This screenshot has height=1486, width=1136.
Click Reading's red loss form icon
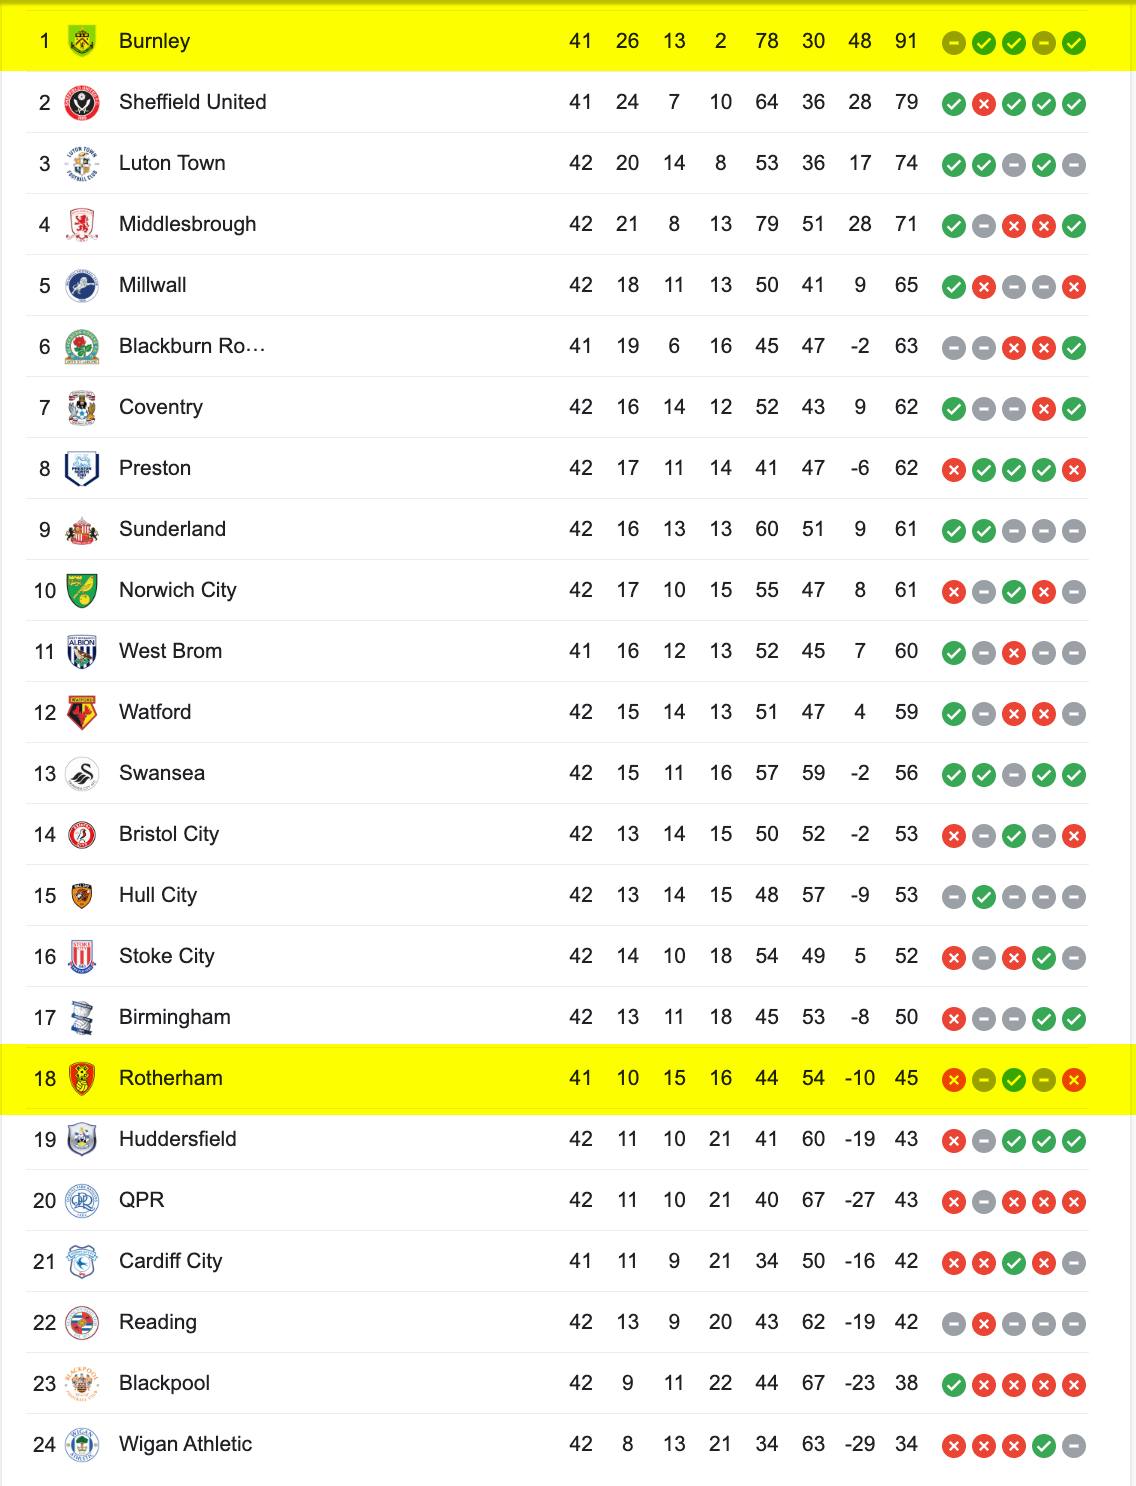pyautogui.click(x=984, y=1324)
